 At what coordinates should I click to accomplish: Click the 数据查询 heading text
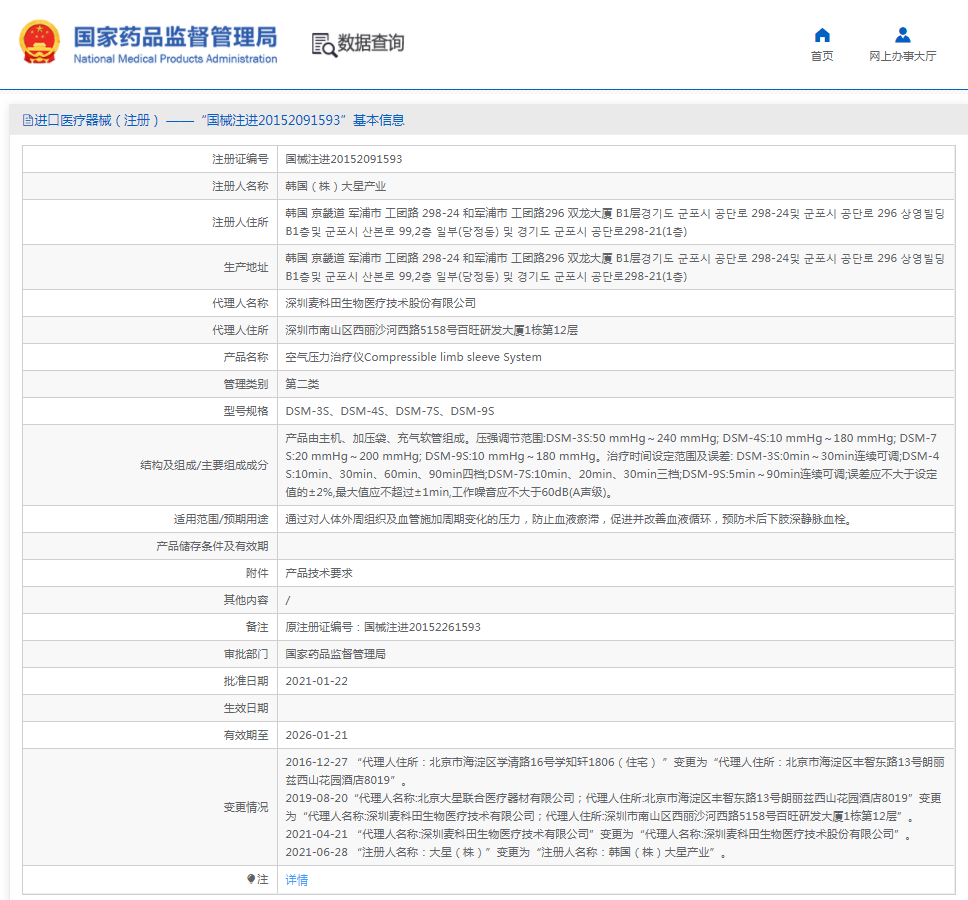pos(371,43)
